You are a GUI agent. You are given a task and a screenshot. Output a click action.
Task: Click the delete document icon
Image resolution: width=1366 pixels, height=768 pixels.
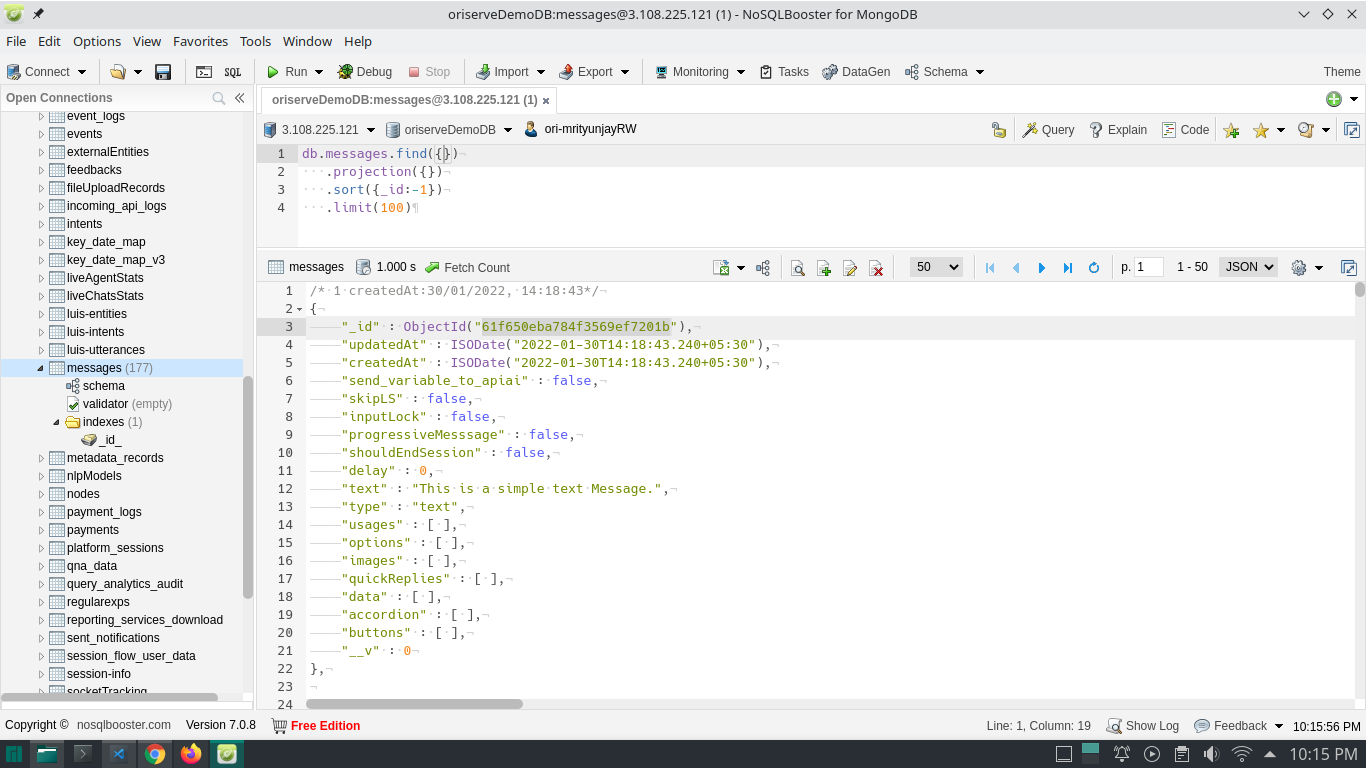pyautogui.click(x=876, y=268)
